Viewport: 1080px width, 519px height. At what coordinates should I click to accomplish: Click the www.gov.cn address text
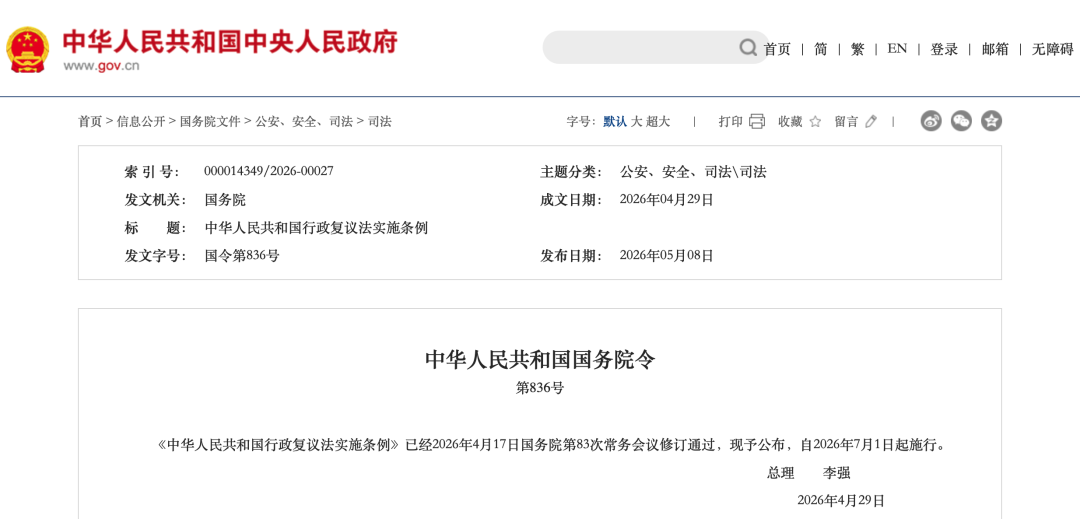(101, 67)
